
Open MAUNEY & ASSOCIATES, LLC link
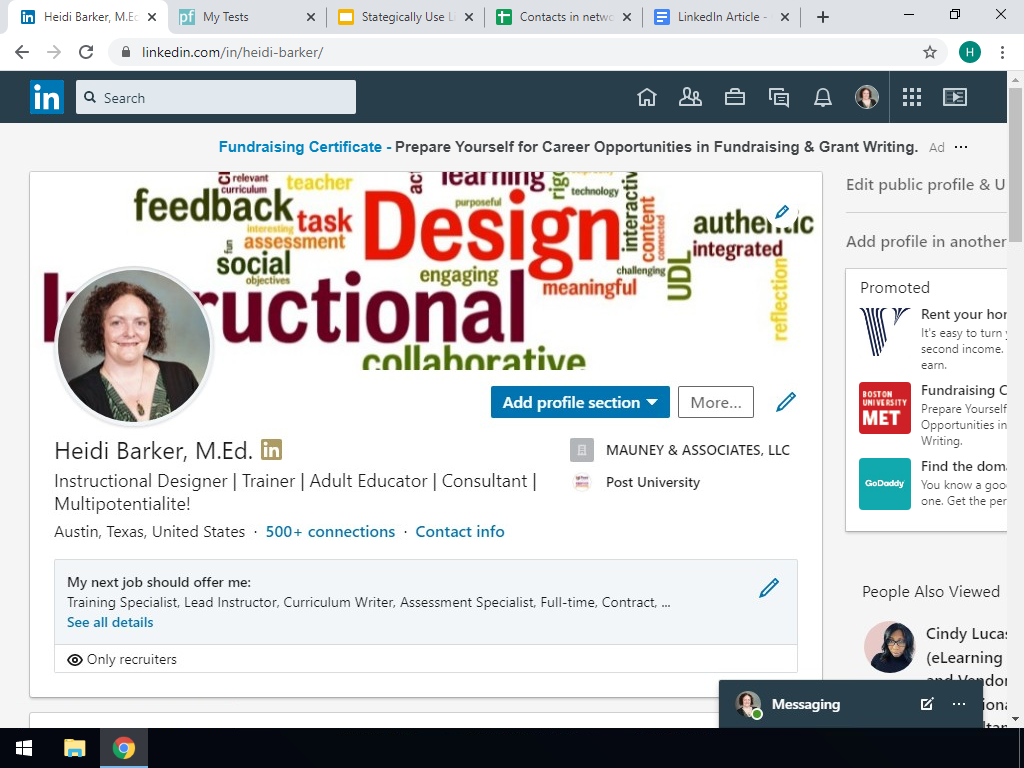[697, 450]
